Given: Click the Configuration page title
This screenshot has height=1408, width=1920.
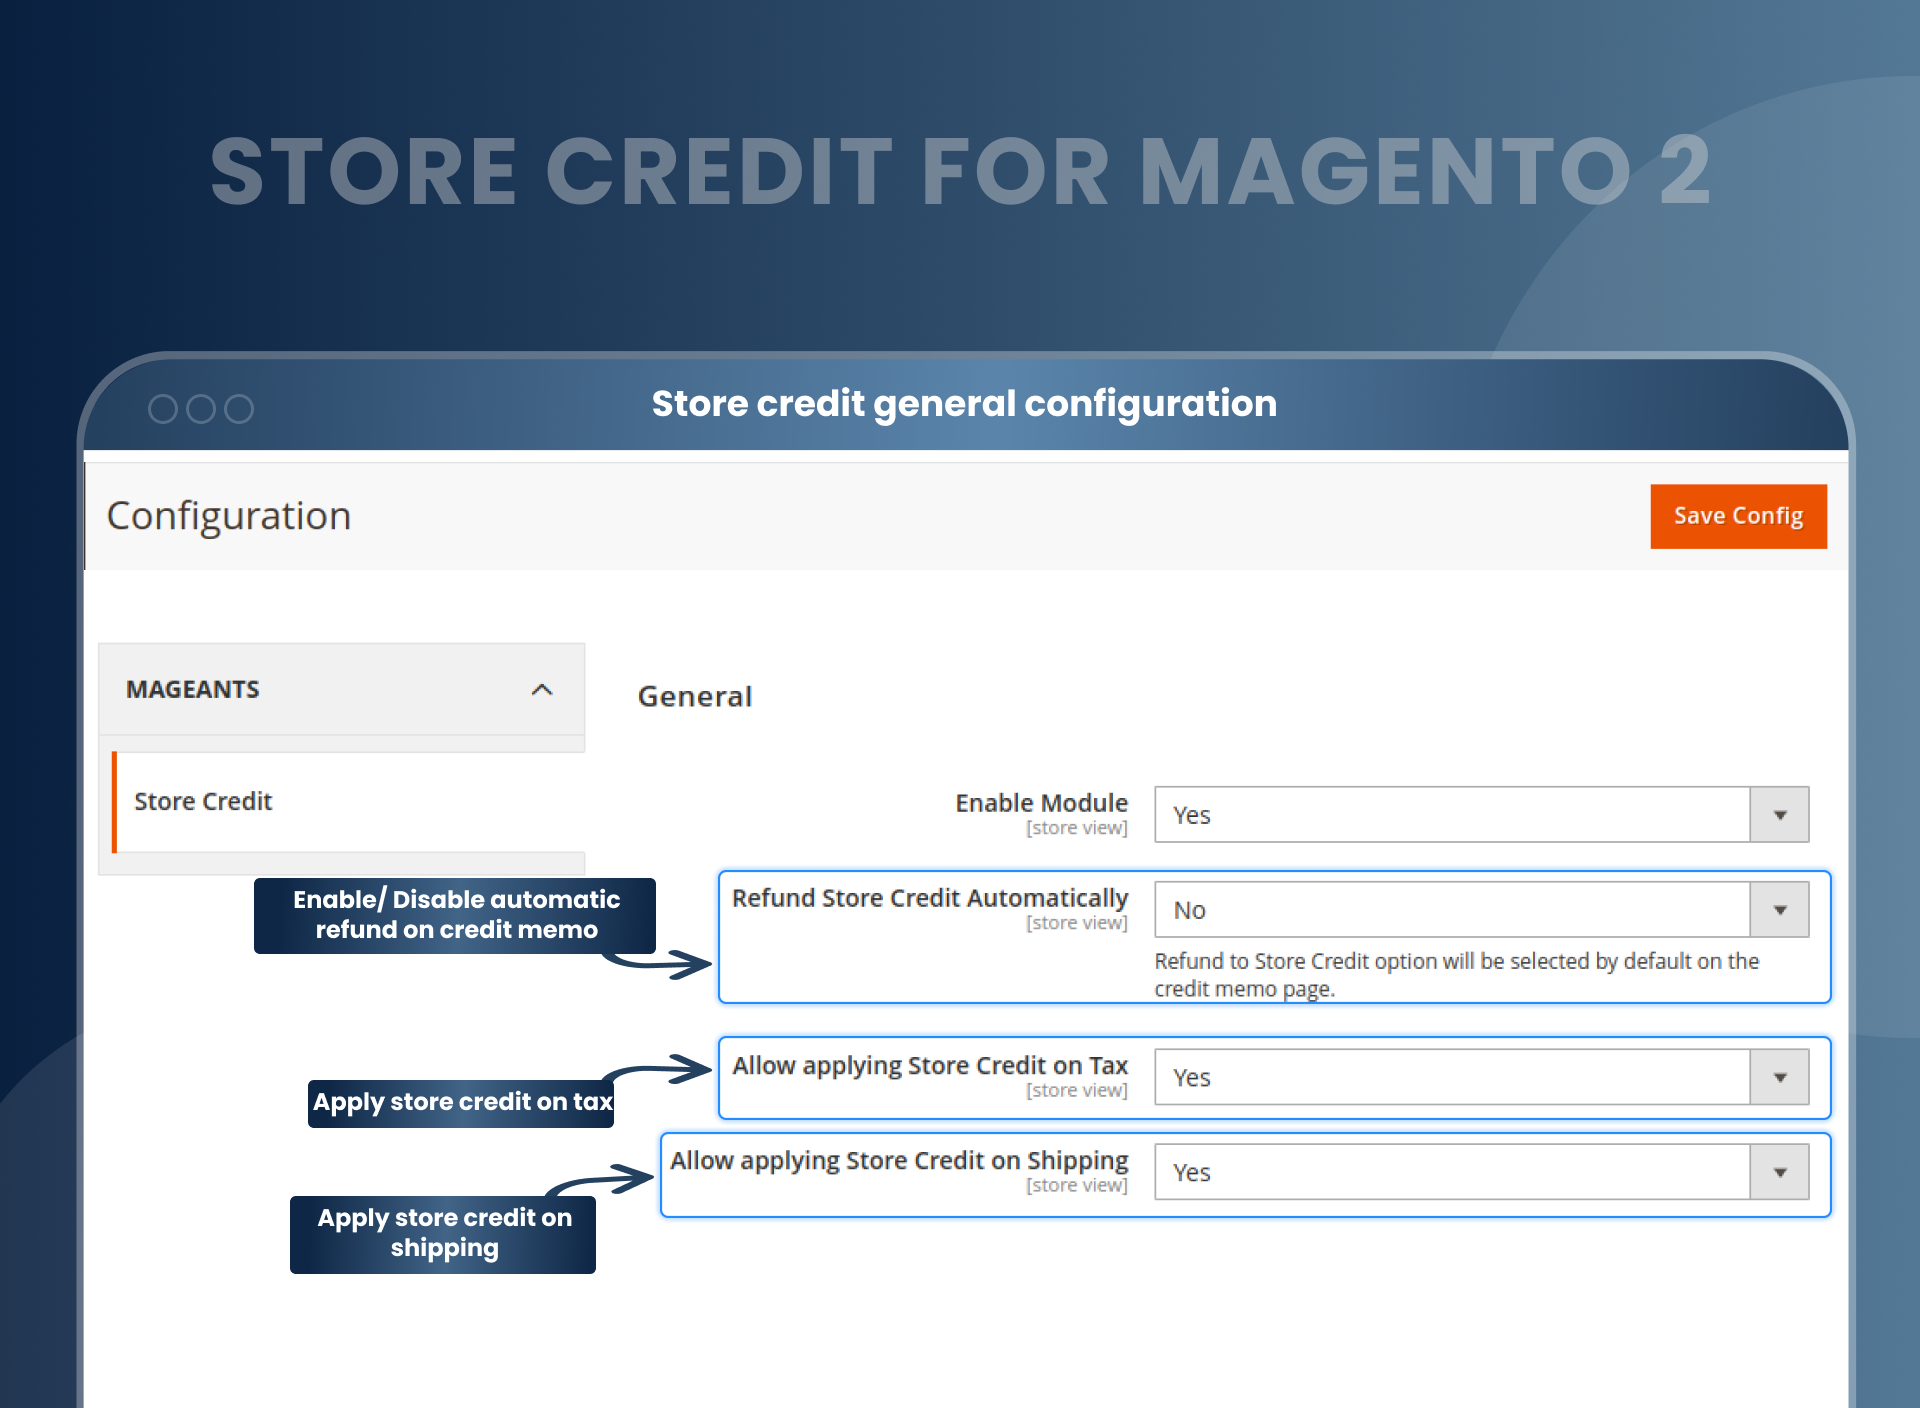Looking at the screenshot, I should (x=229, y=516).
